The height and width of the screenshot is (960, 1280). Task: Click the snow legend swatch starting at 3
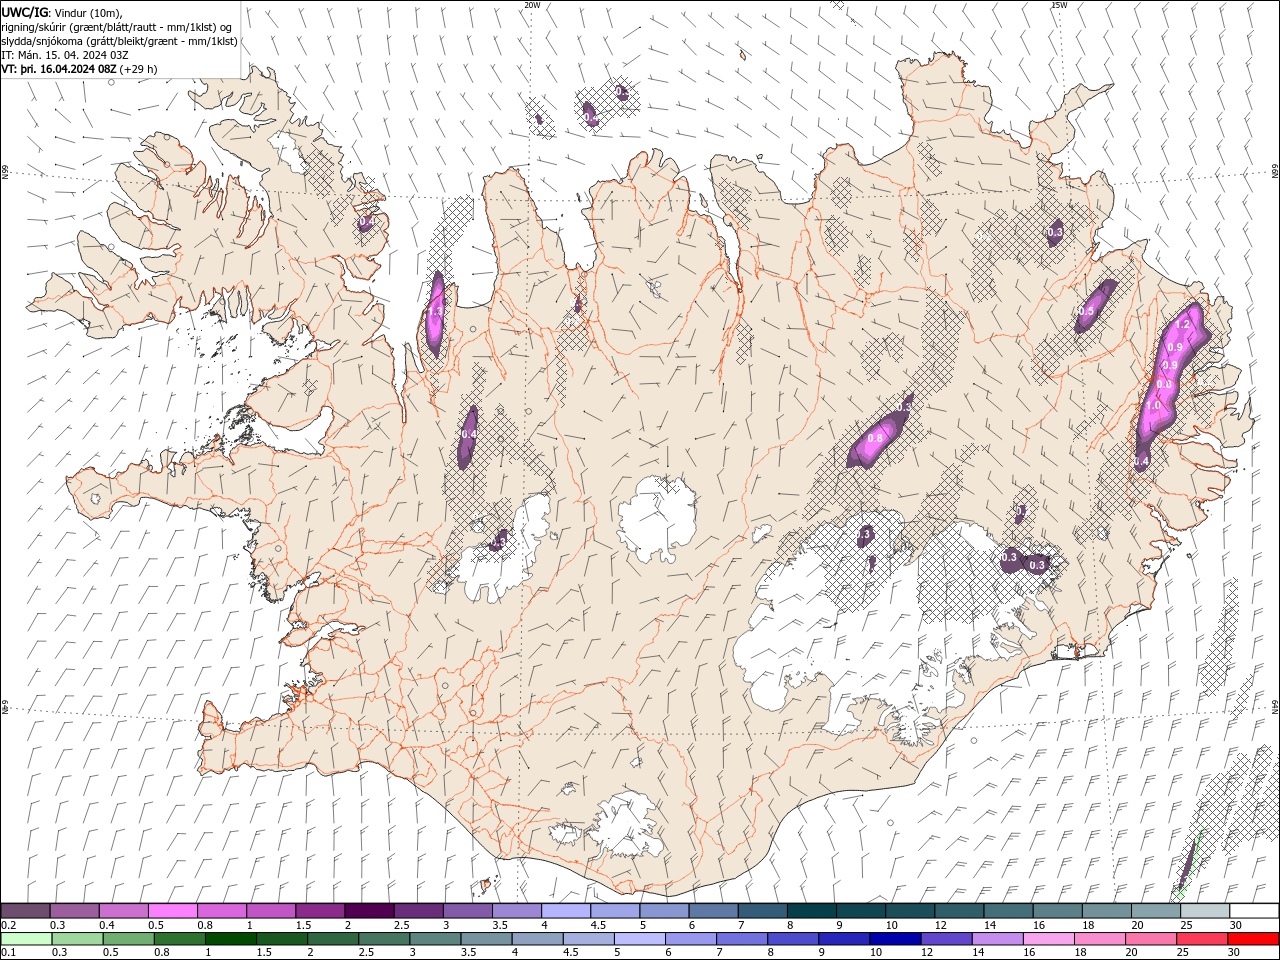pos(467,911)
